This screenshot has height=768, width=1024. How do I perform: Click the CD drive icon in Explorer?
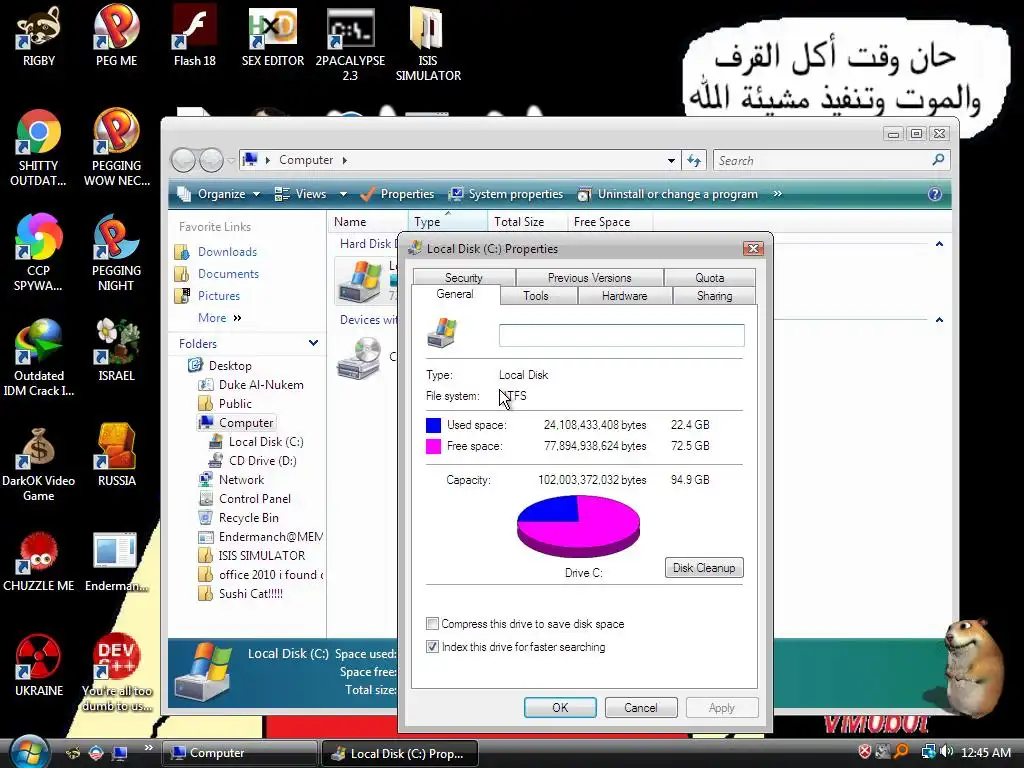[359, 358]
